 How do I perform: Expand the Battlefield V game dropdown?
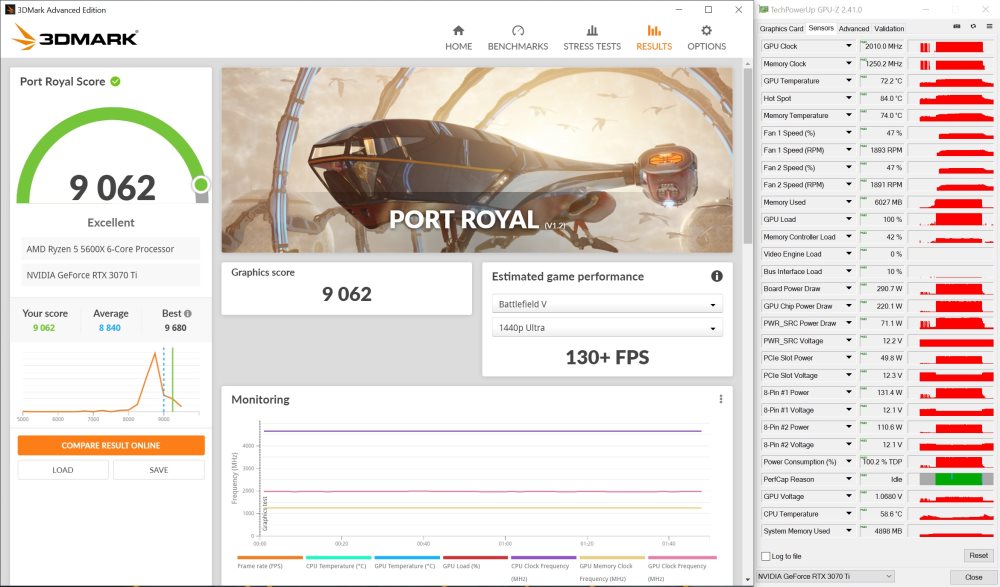coord(607,305)
